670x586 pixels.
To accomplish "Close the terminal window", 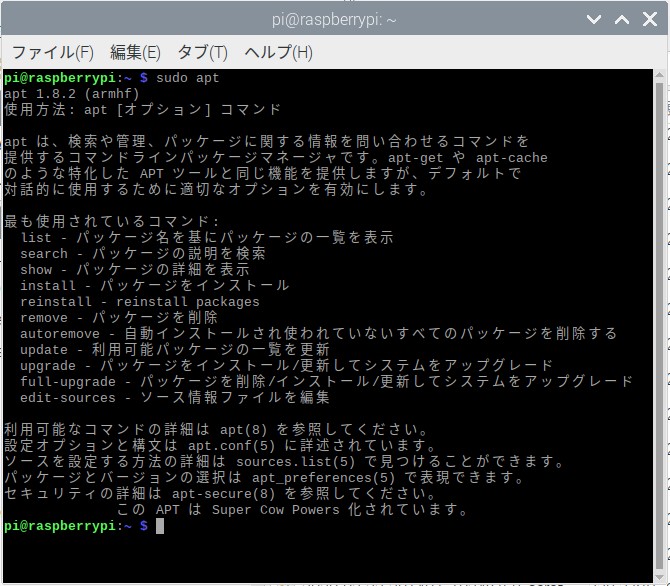I will point(650,19).
